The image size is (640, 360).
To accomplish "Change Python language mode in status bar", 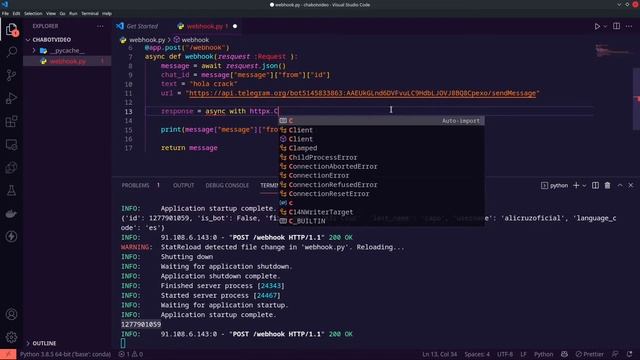I will click(543, 354).
